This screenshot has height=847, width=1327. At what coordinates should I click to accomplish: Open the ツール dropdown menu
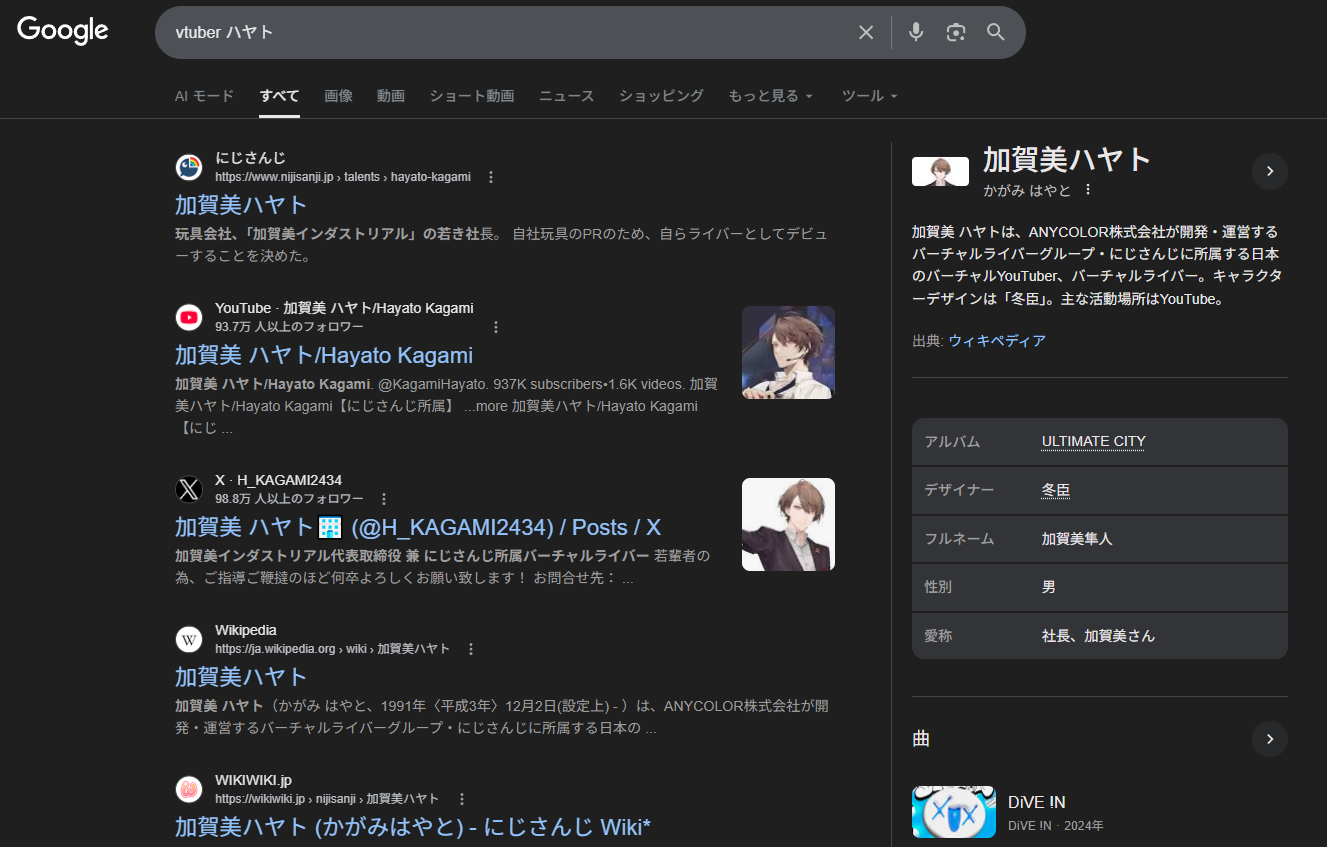click(x=869, y=96)
